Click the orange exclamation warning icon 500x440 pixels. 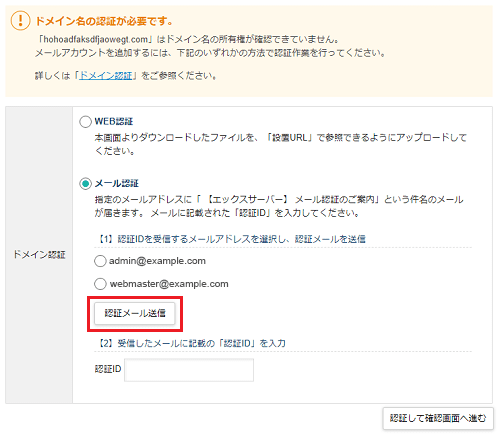[20, 20]
